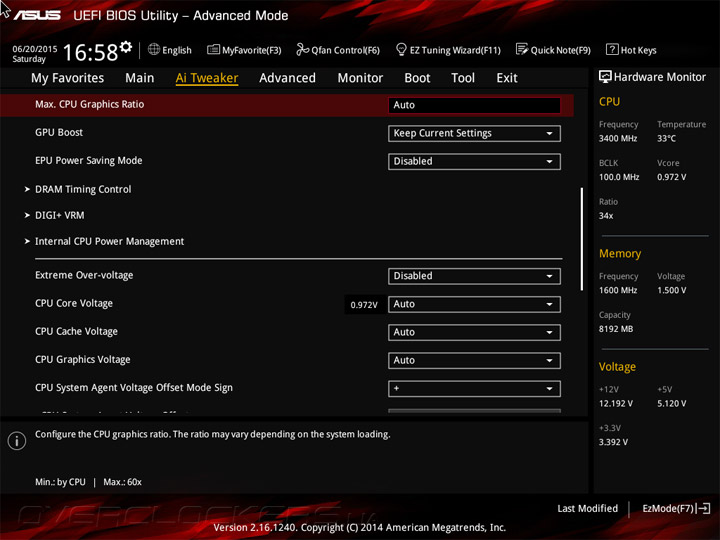Click the Qfan Control fan icon
Image resolution: width=720 pixels, height=540 pixels.
click(x=302, y=49)
